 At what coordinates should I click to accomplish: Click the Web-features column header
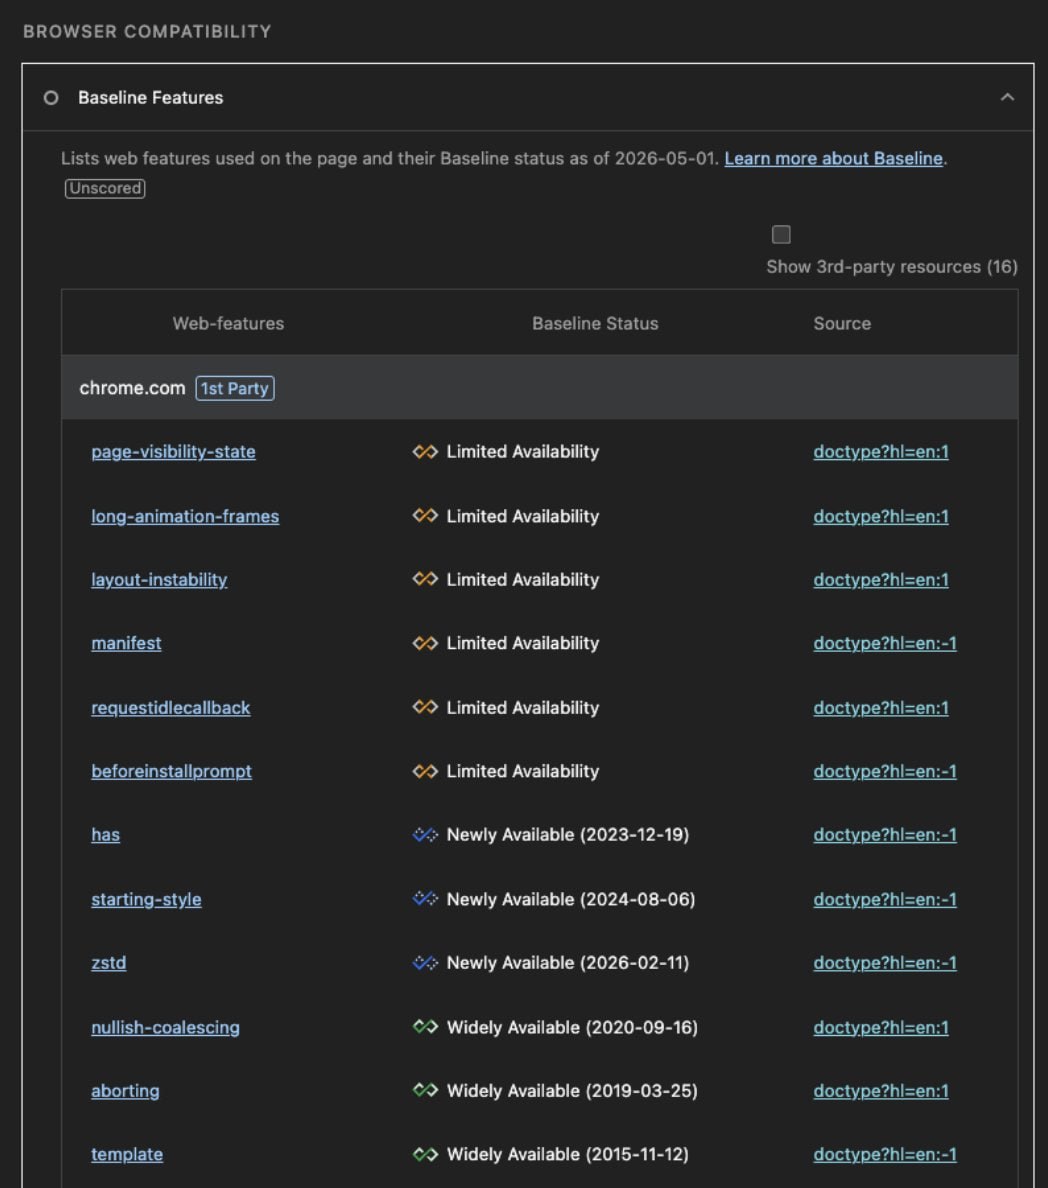[x=228, y=324]
